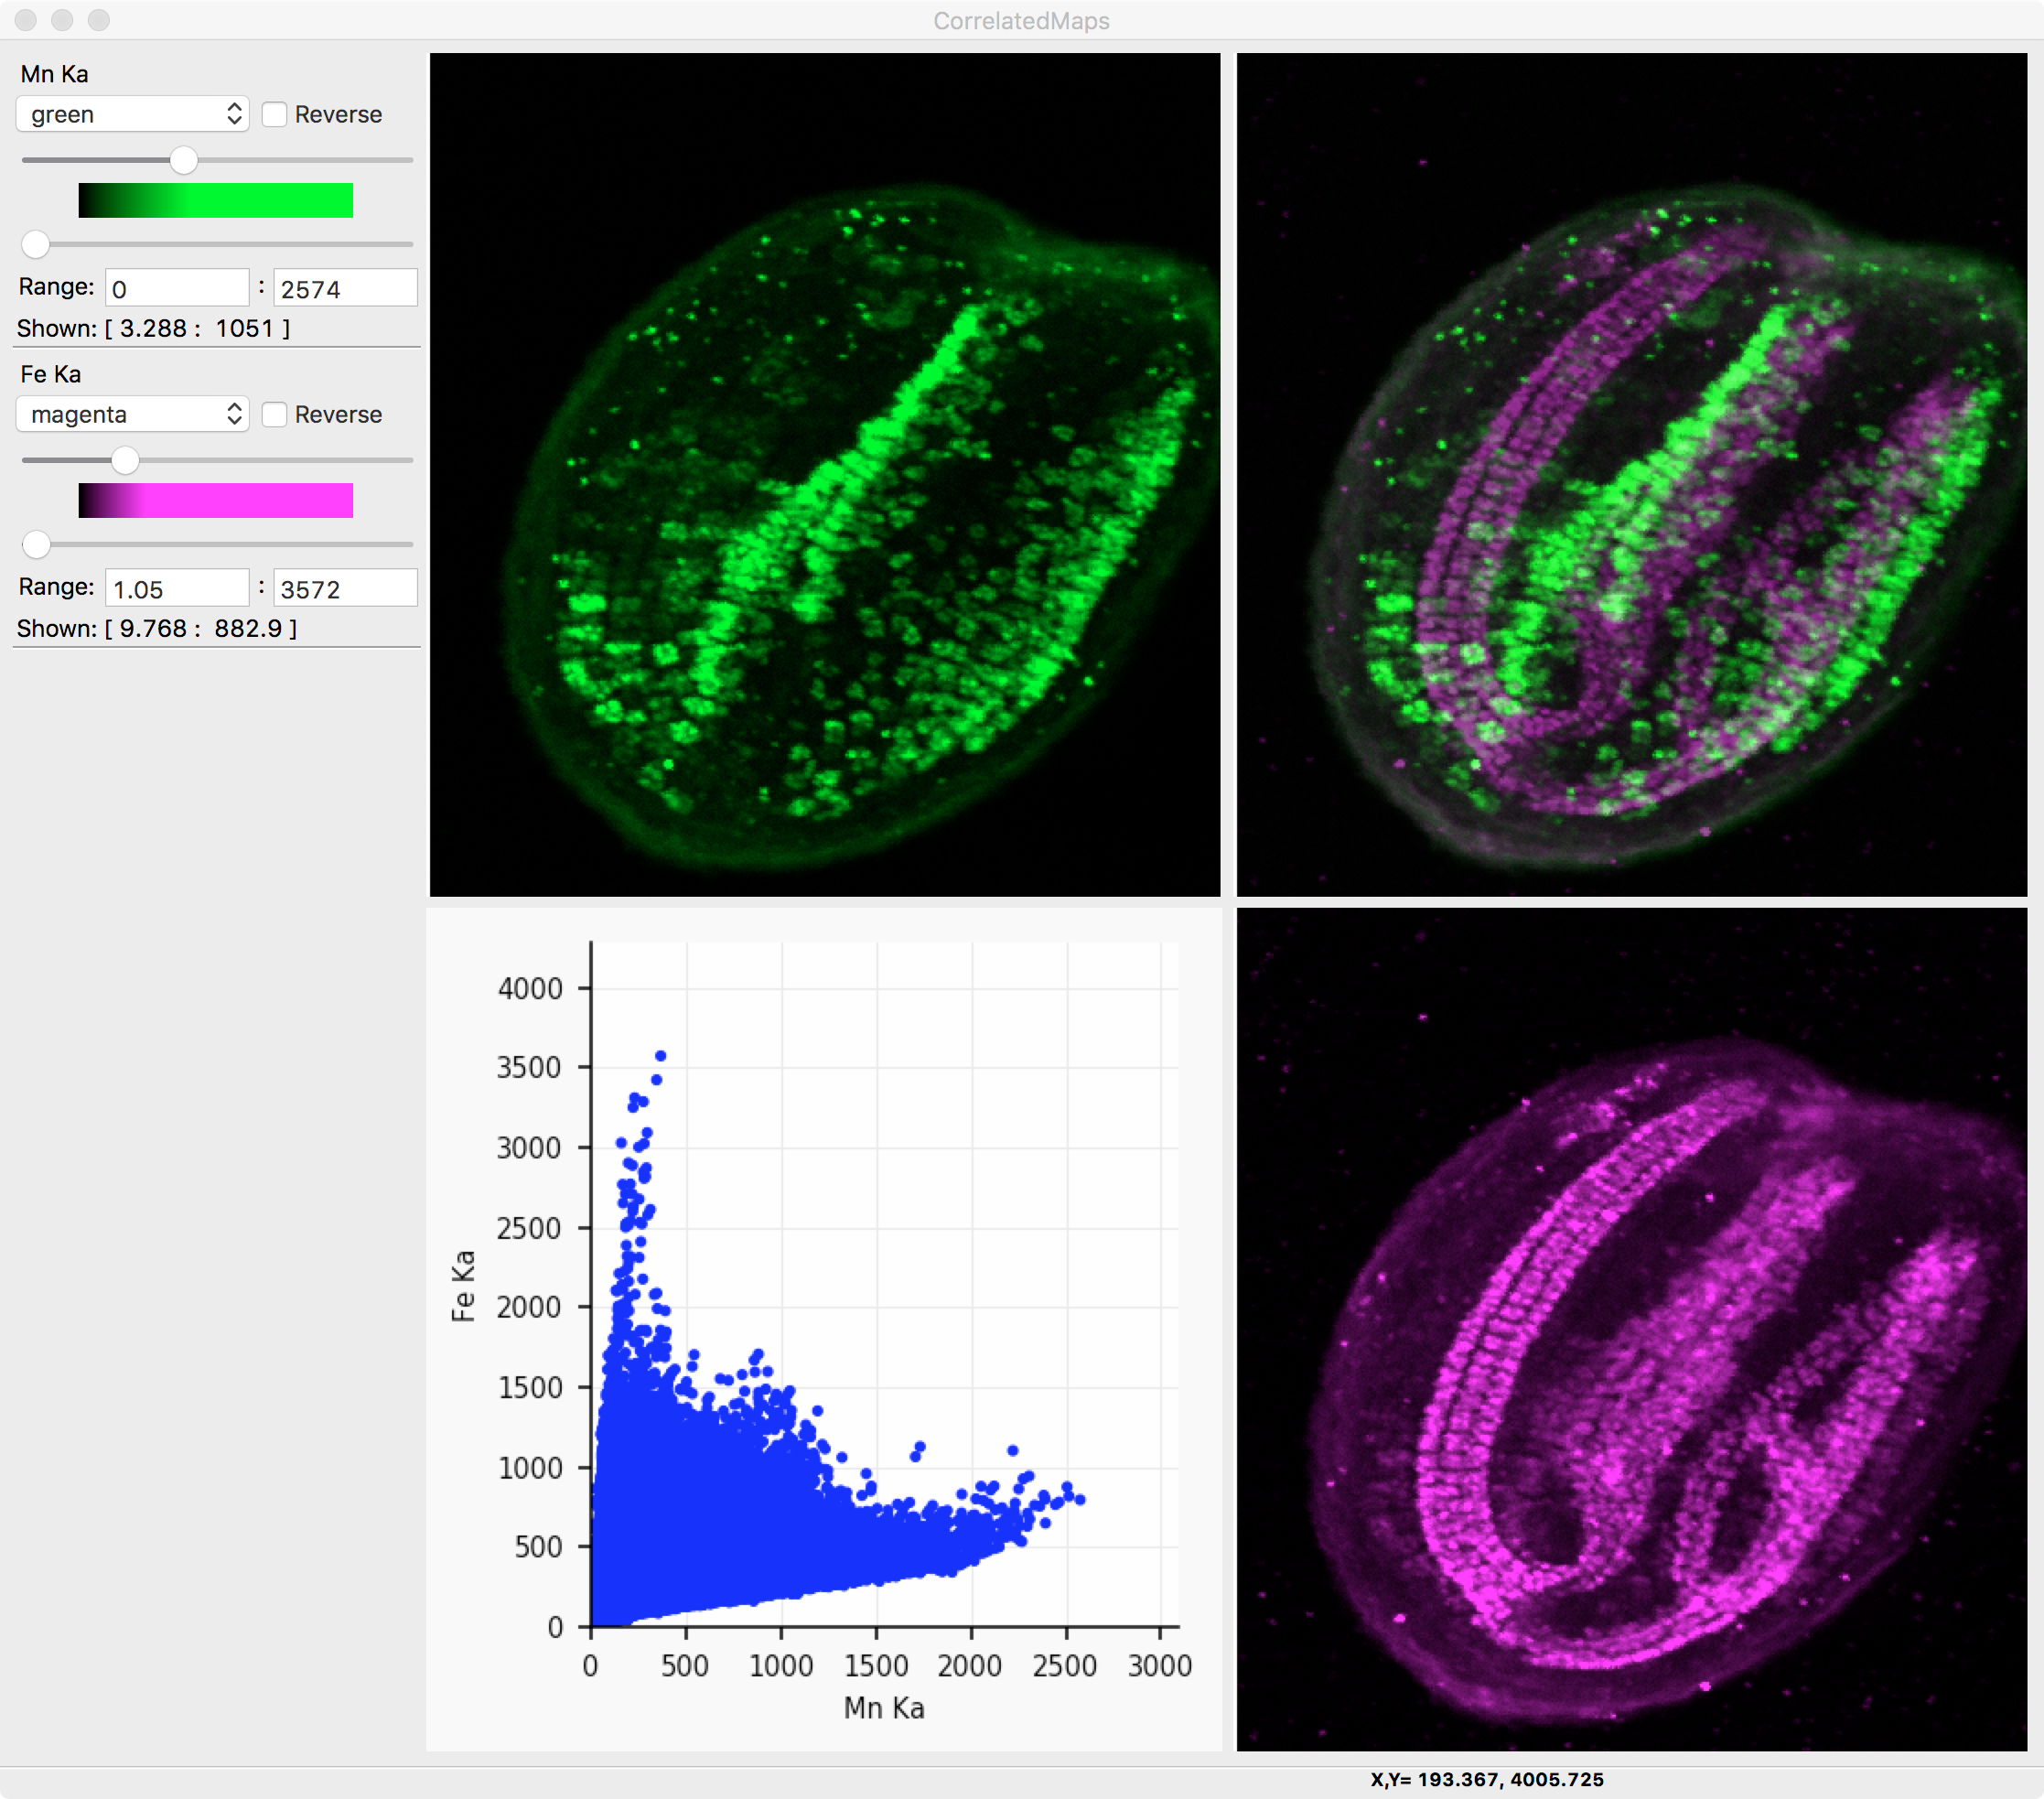Click the magenta Fe Ka map image

tap(1631, 1329)
